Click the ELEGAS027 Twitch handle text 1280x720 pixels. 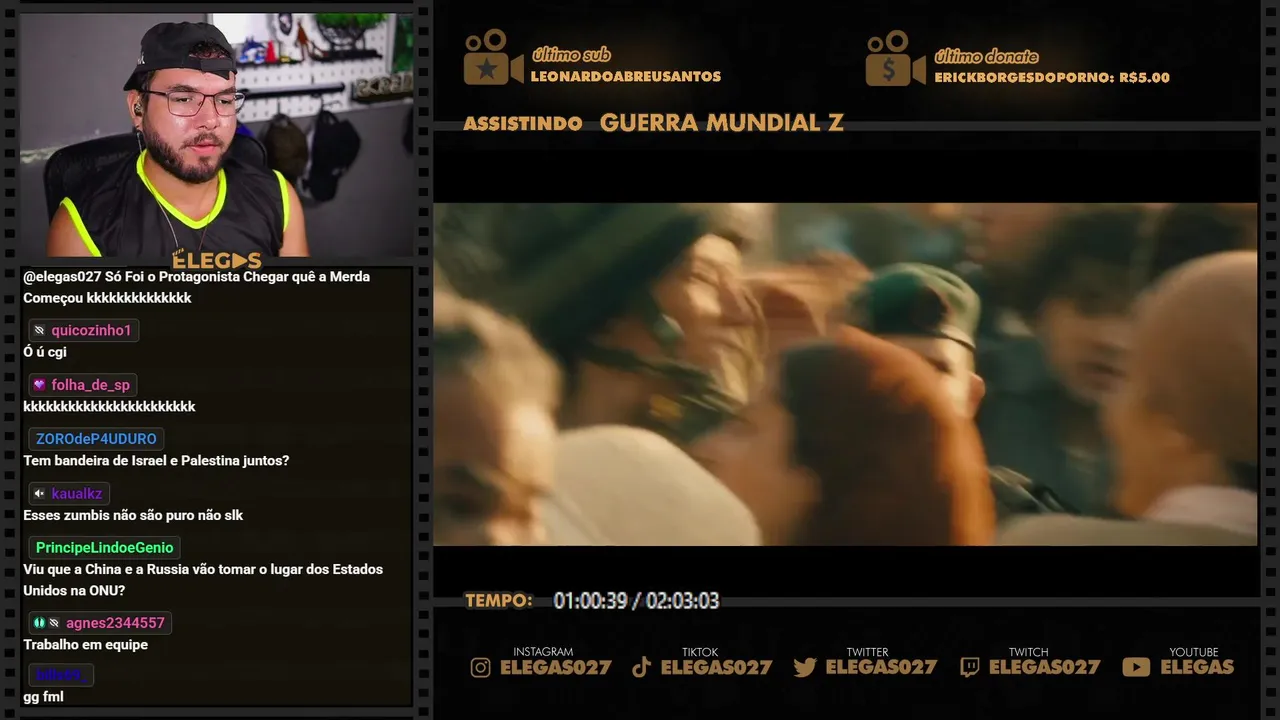1045,667
